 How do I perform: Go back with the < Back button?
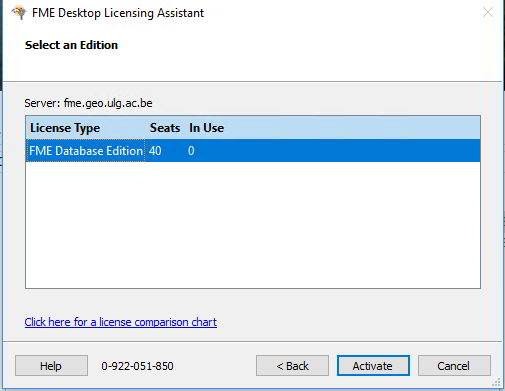(x=292, y=366)
